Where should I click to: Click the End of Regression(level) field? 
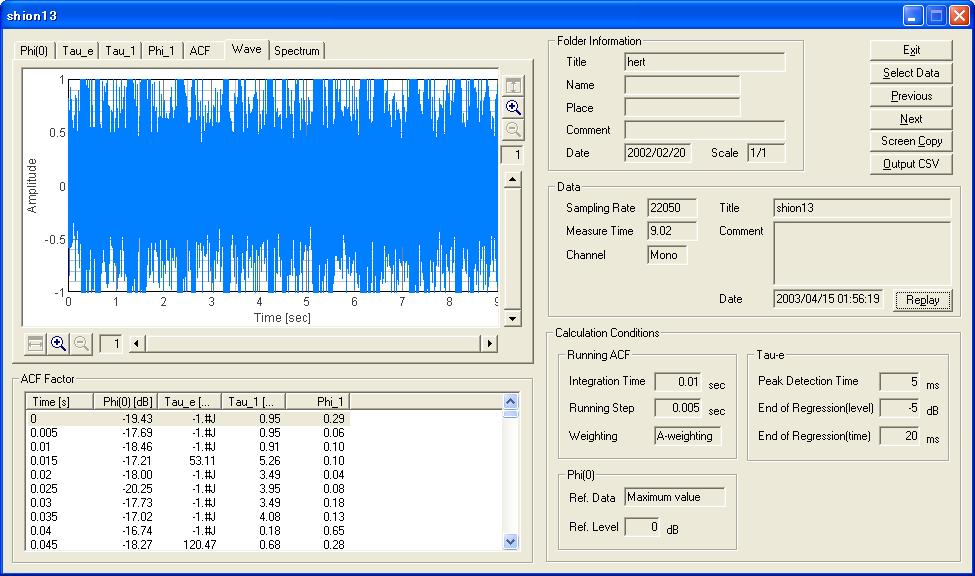tap(900, 408)
